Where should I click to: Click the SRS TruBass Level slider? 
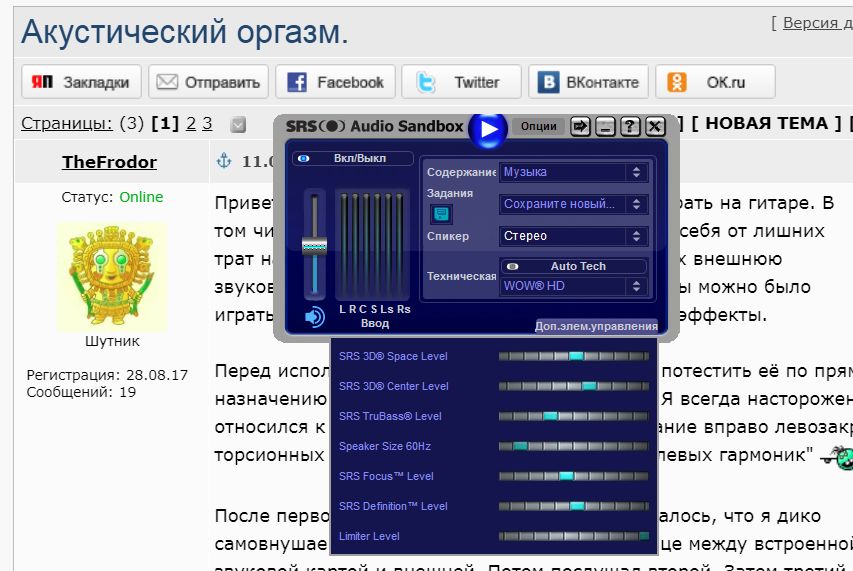click(x=574, y=416)
